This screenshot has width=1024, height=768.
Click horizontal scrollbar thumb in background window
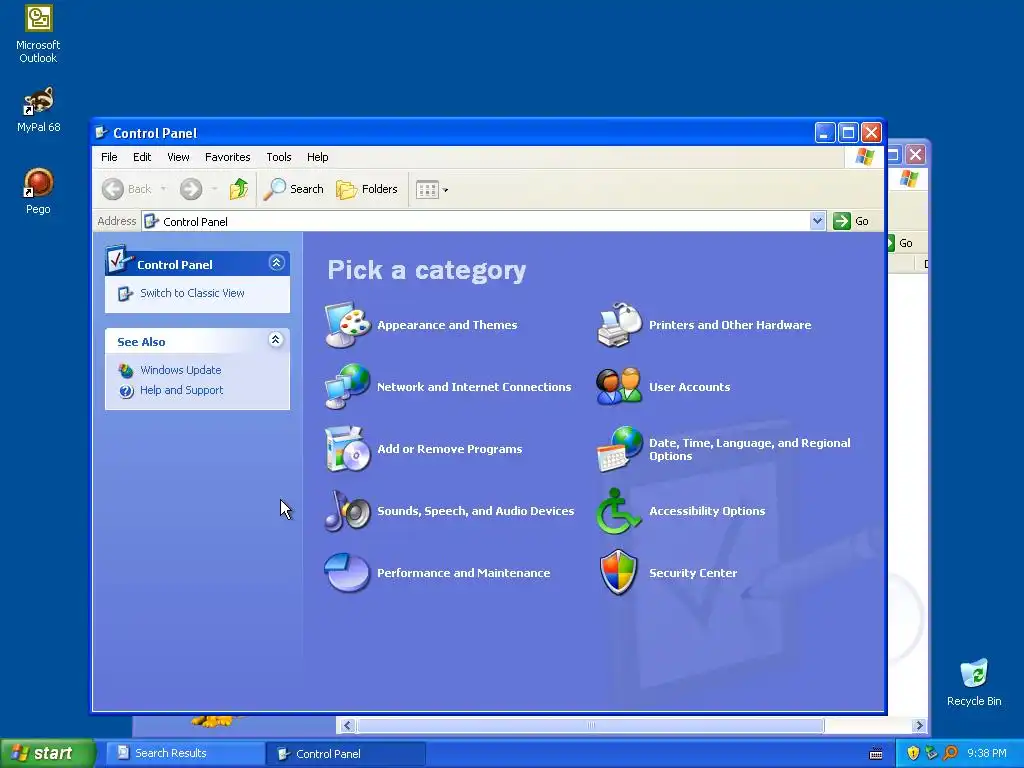(x=590, y=725)
